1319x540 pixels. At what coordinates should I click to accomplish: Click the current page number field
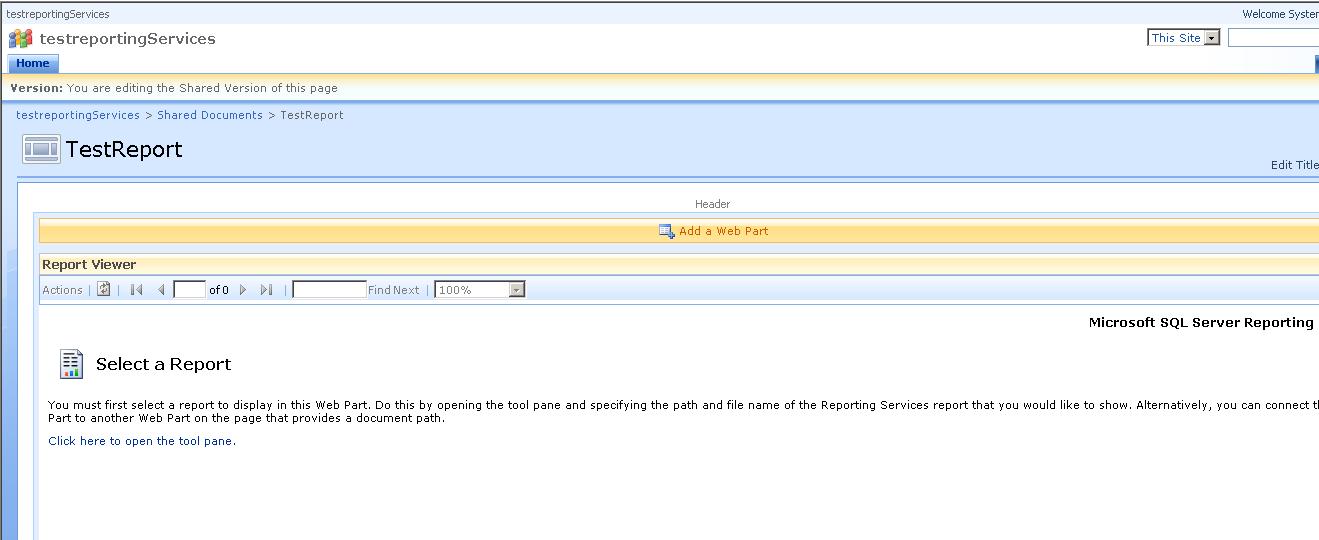(x=189, y=290)
